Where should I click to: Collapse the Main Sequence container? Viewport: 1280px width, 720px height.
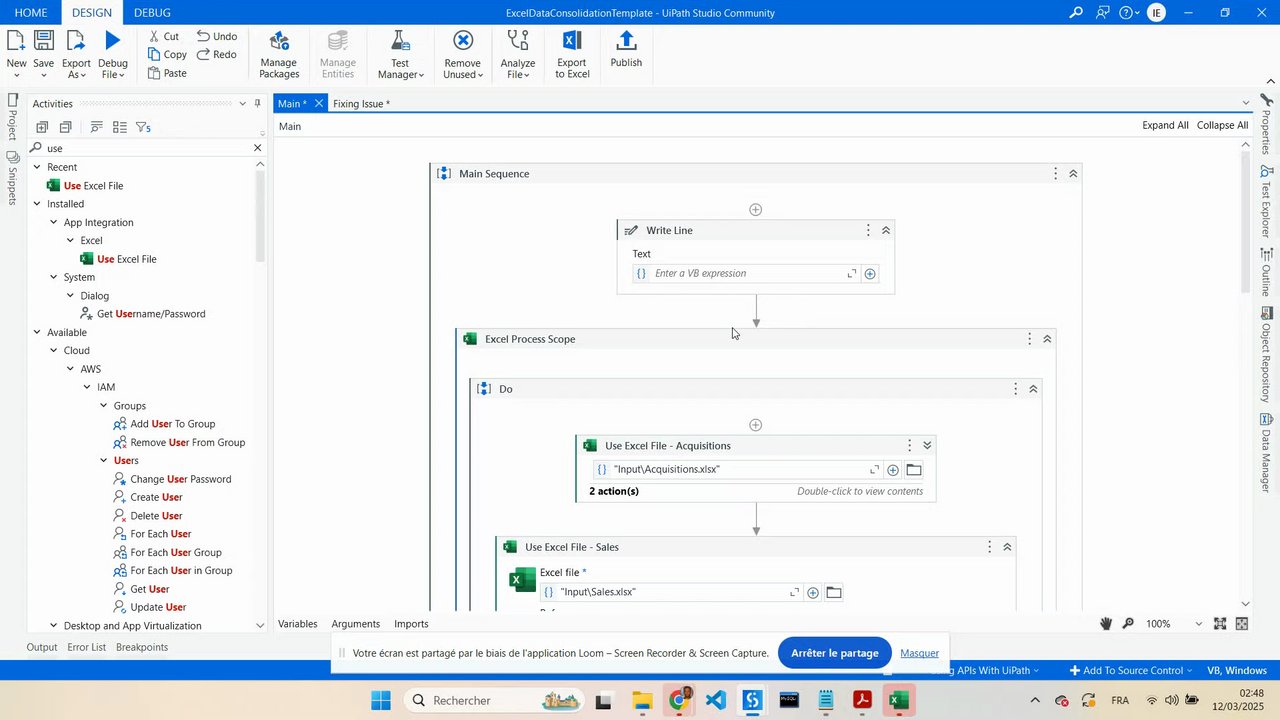click(x=1073, y=174)
